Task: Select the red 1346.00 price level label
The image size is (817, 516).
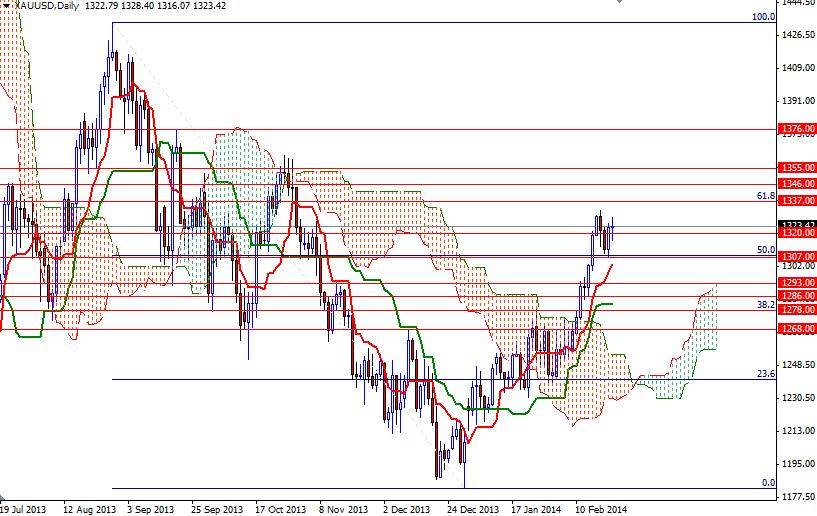Action: coord(797,183)
